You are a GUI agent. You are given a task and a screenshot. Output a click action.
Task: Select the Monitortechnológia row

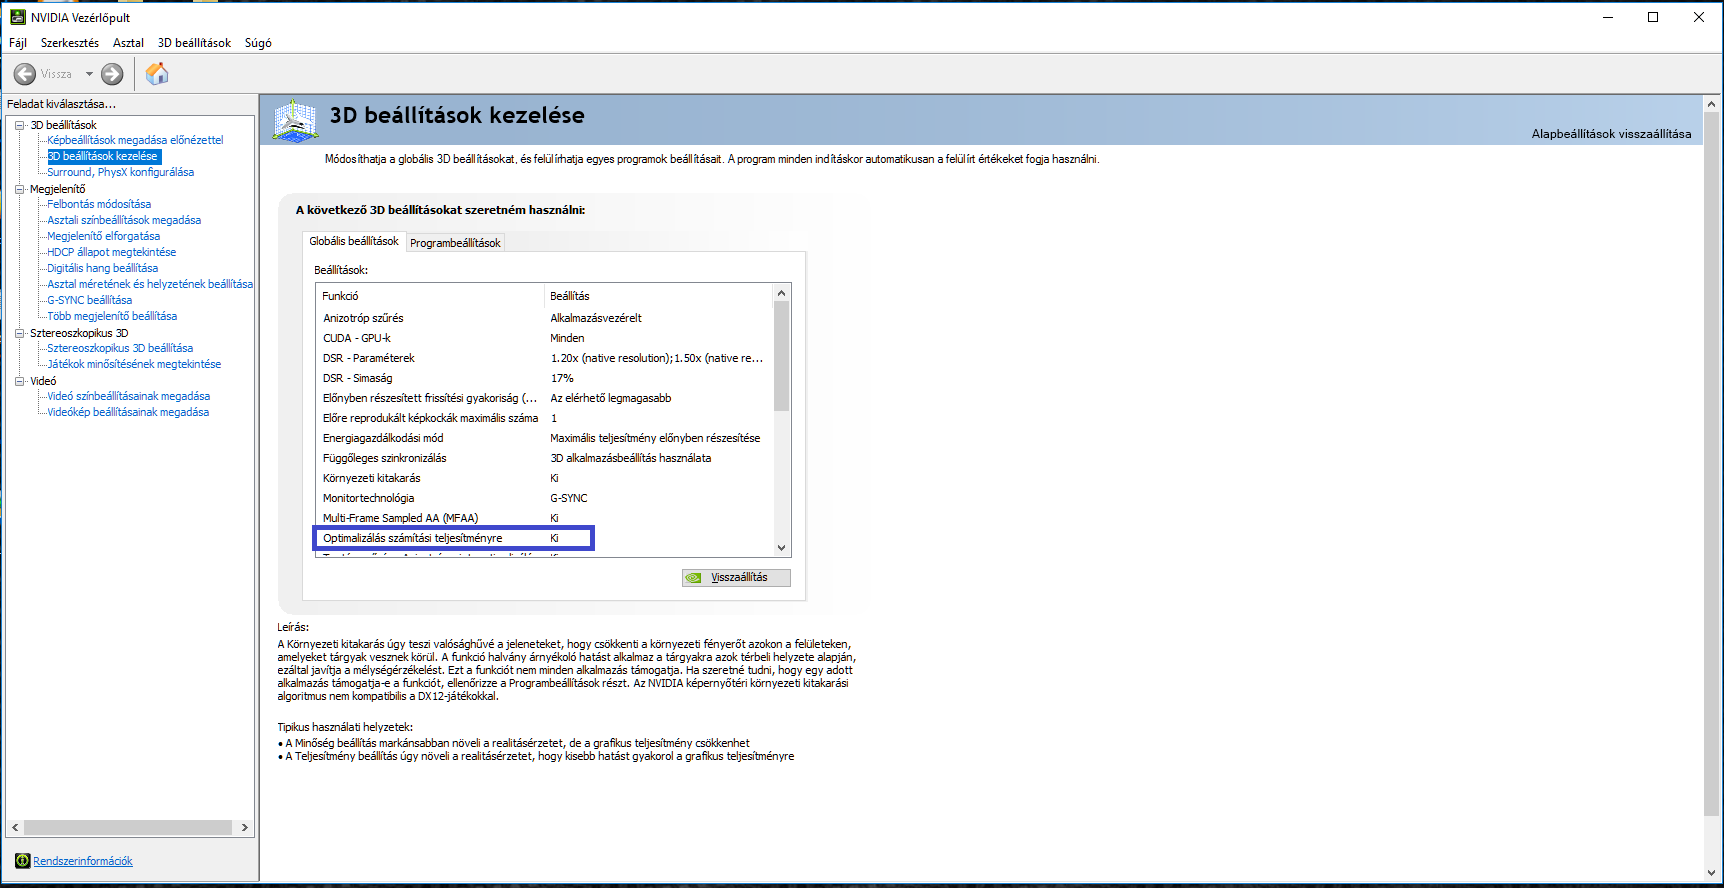[545, 498]
